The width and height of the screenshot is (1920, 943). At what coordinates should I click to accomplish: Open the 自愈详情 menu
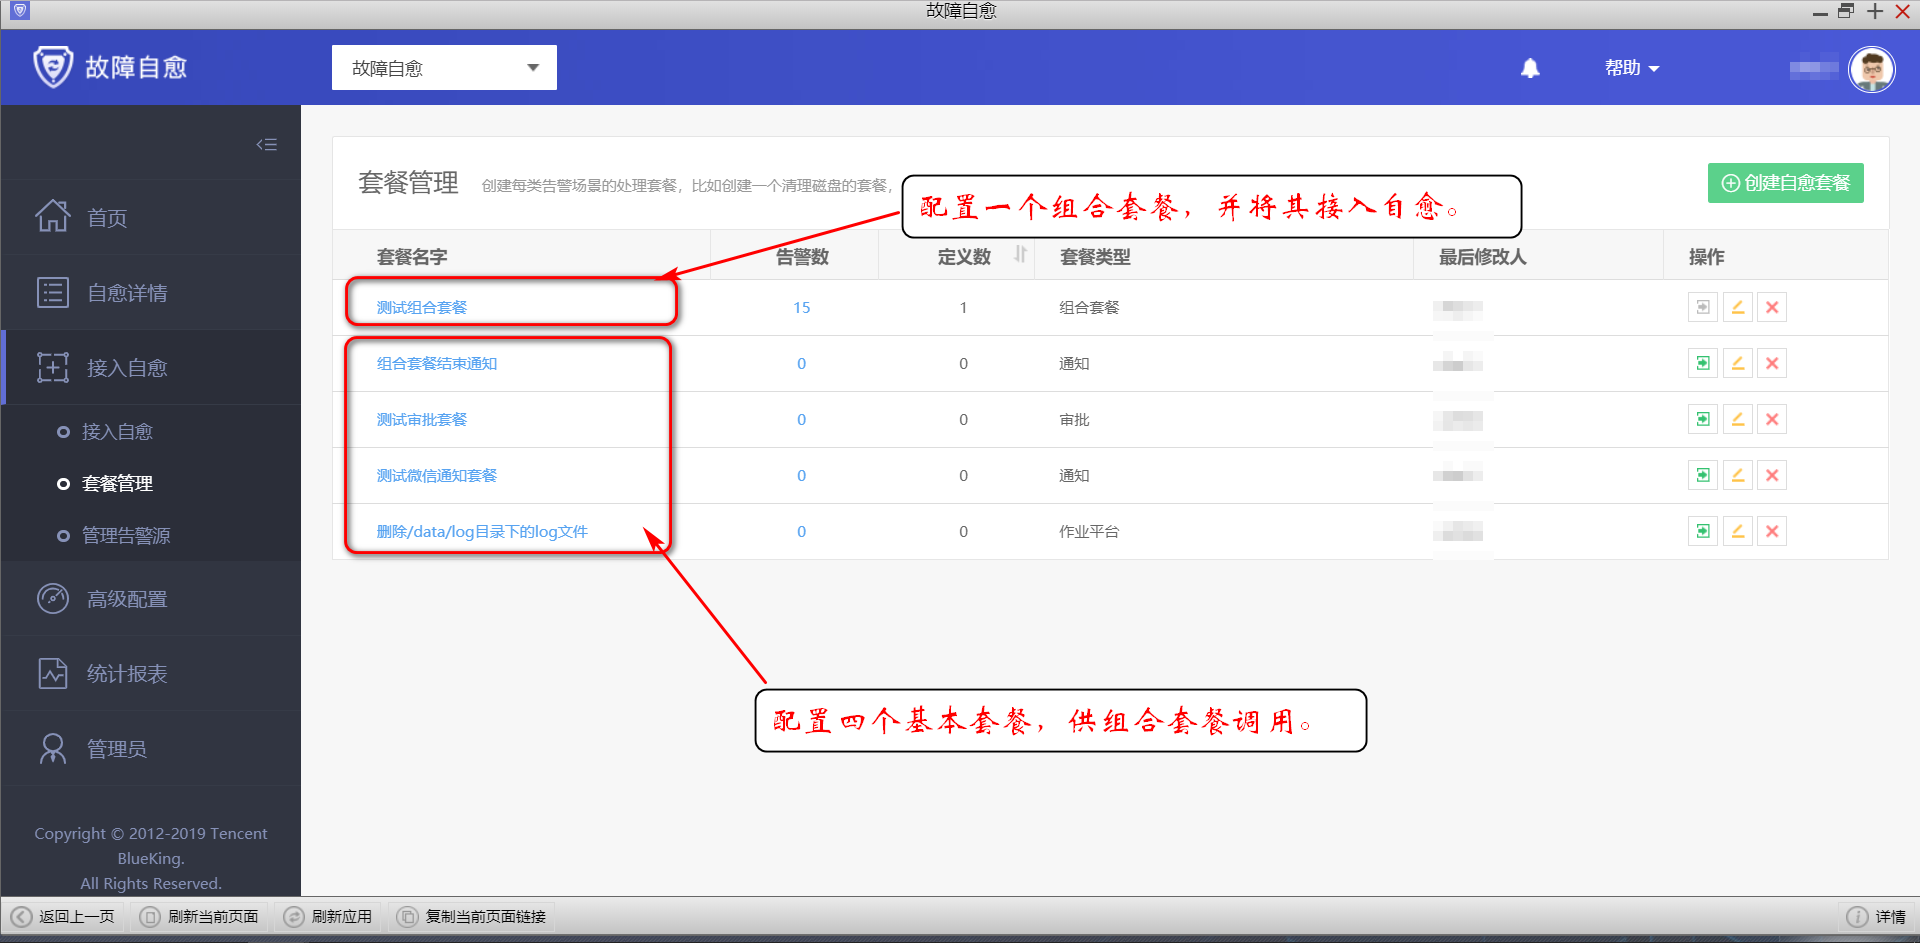(x=151, y=292)
